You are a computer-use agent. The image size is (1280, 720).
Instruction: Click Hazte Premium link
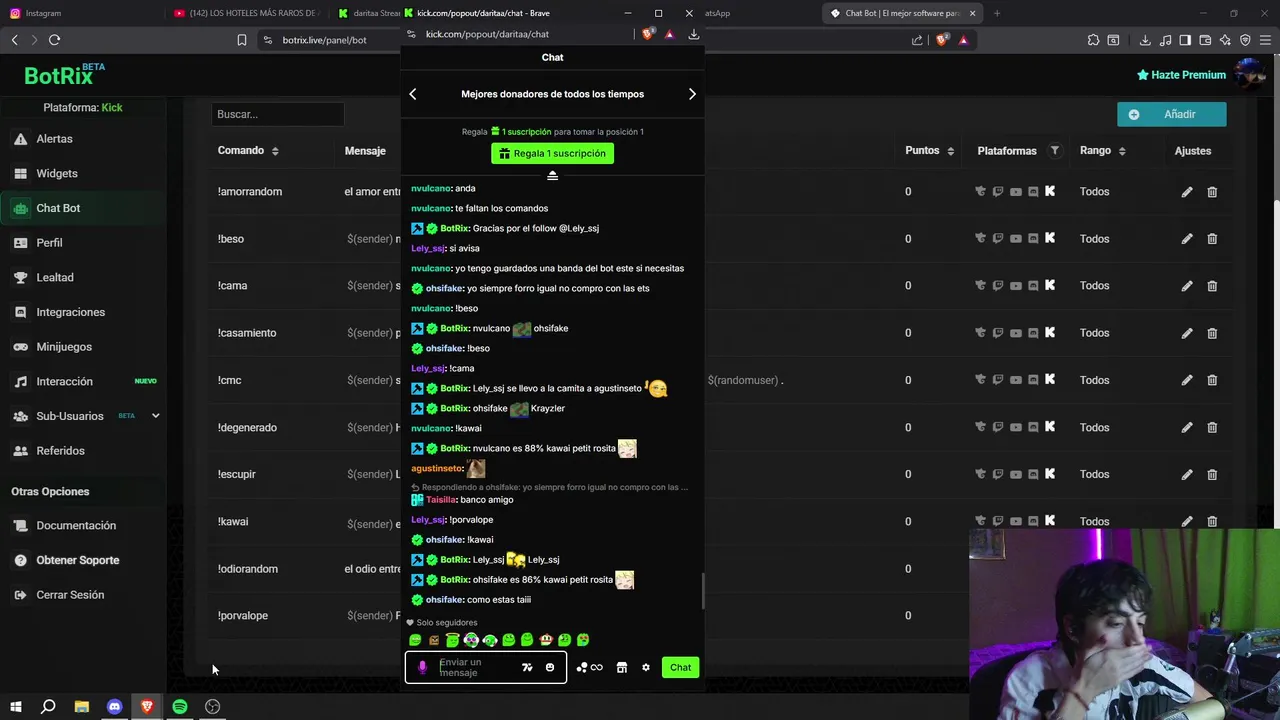tap(1181, 75)
